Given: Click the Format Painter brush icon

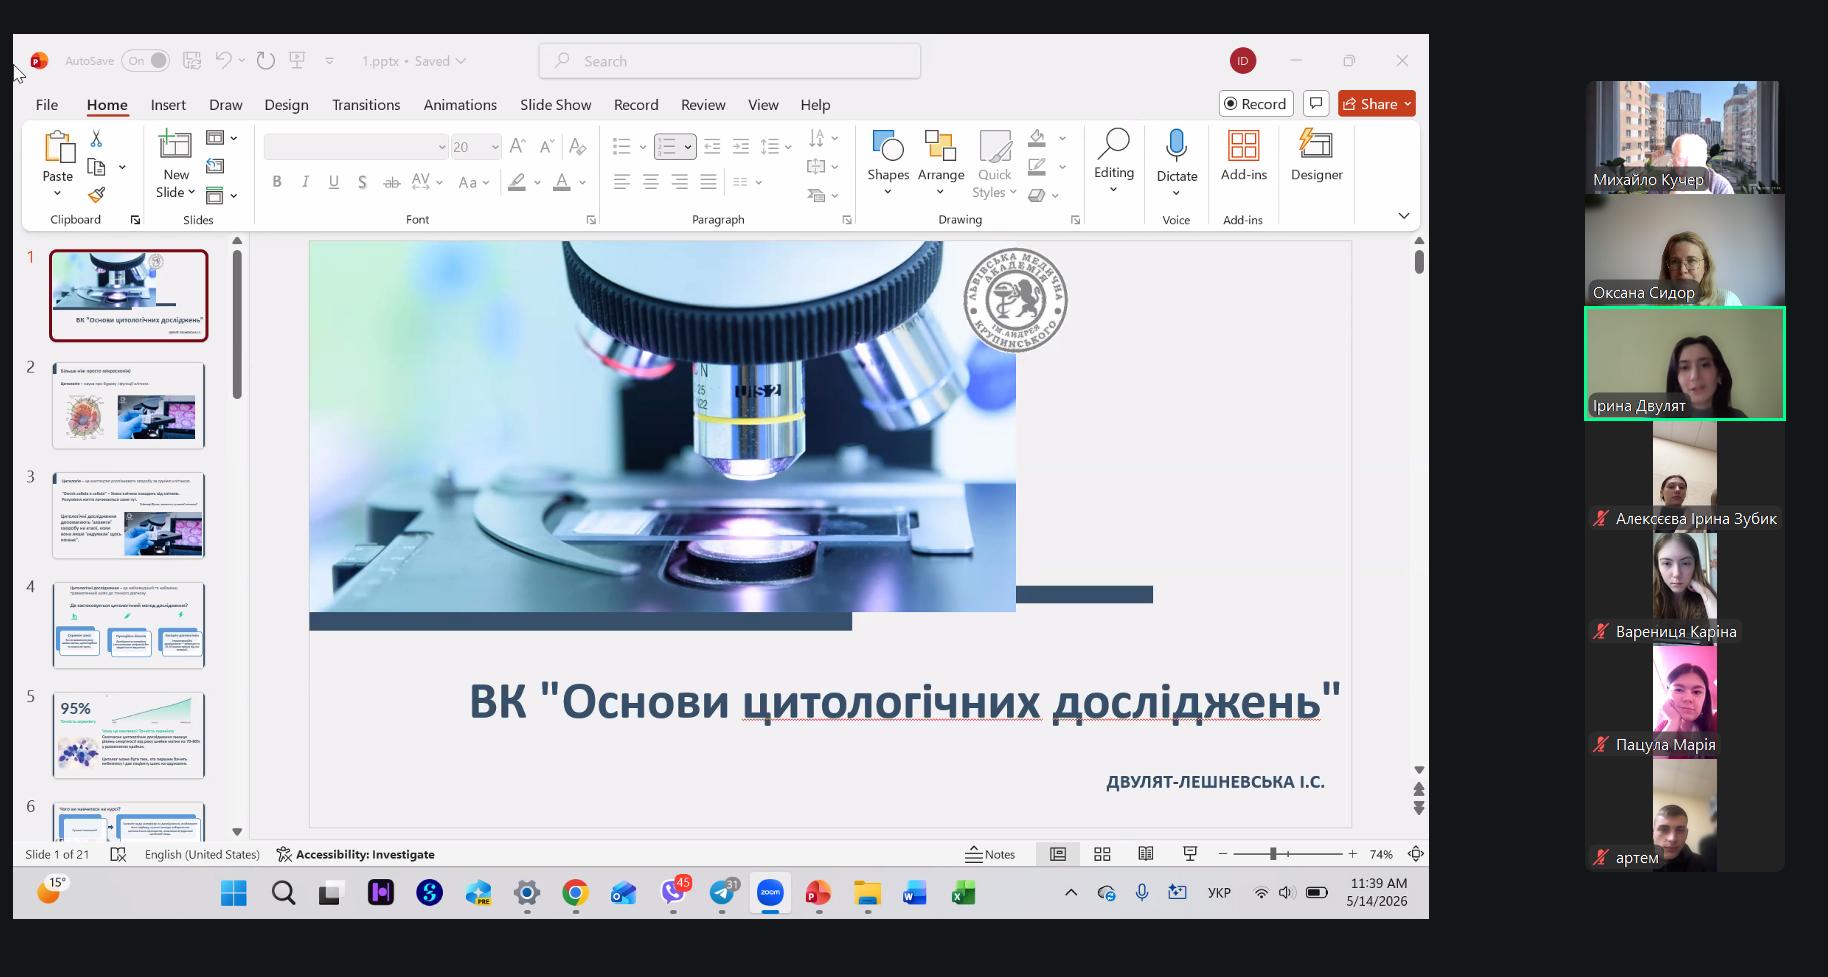Looking at the screenshot, I should (x=97, y=195).
